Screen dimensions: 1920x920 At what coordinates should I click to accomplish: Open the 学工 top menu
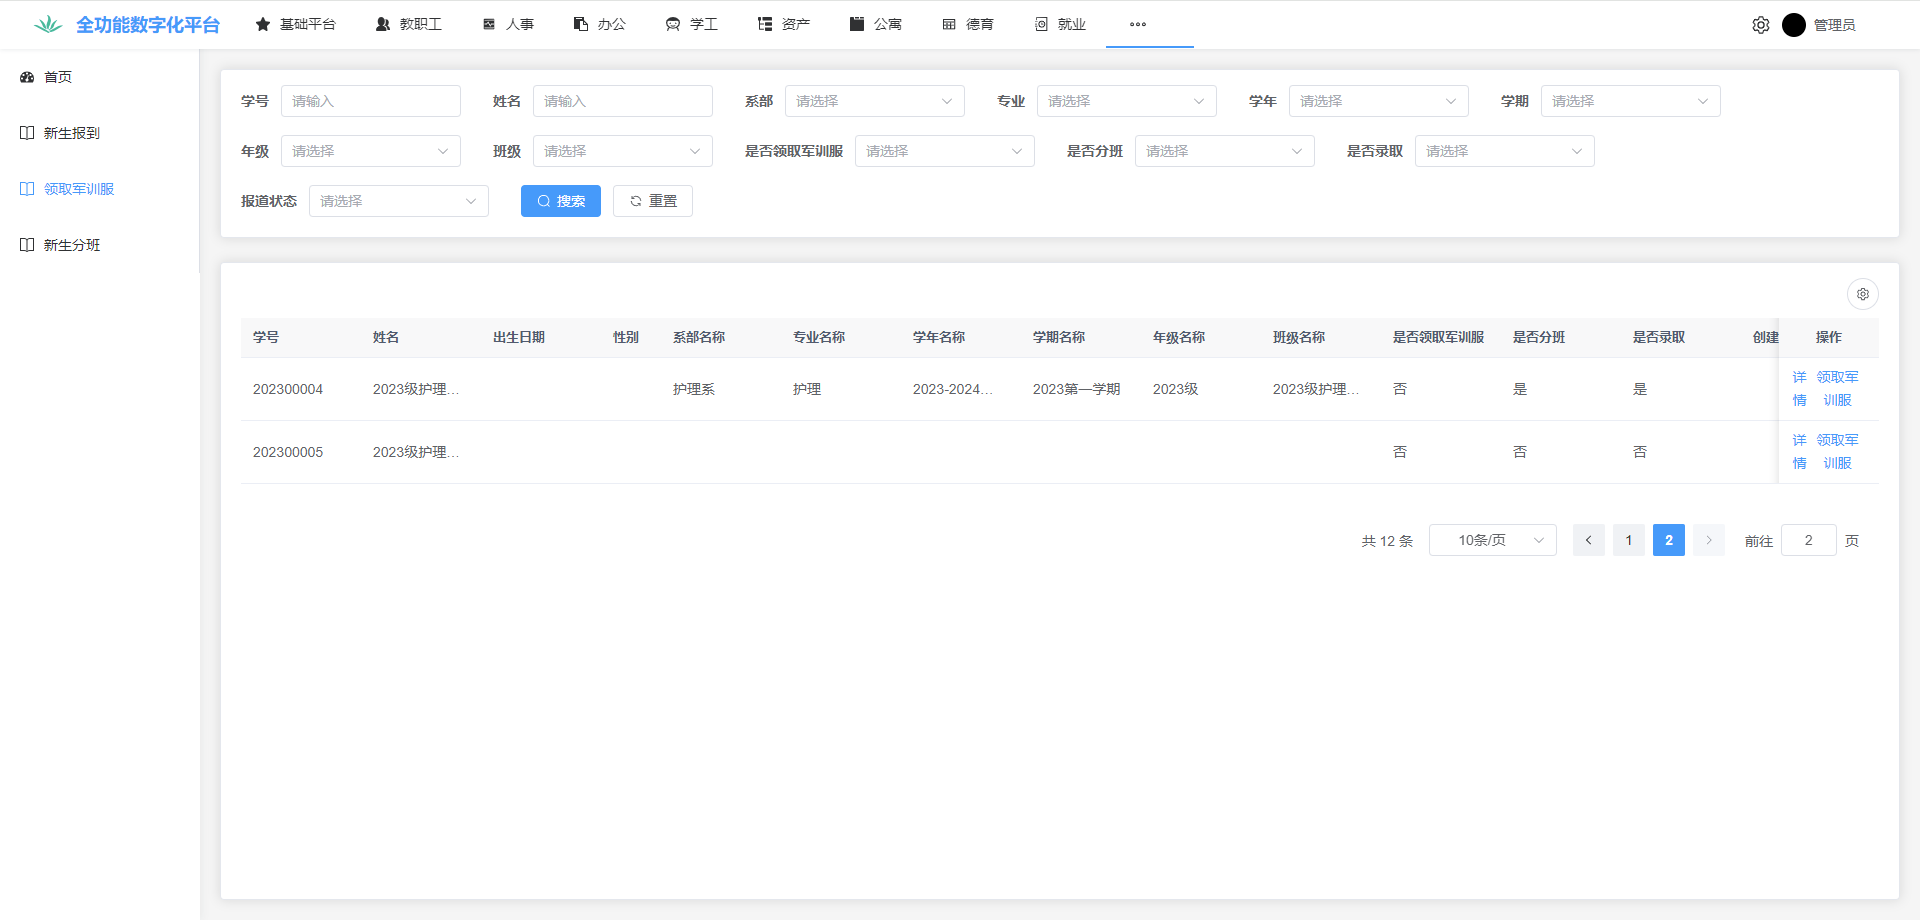(x=692, y=24)
